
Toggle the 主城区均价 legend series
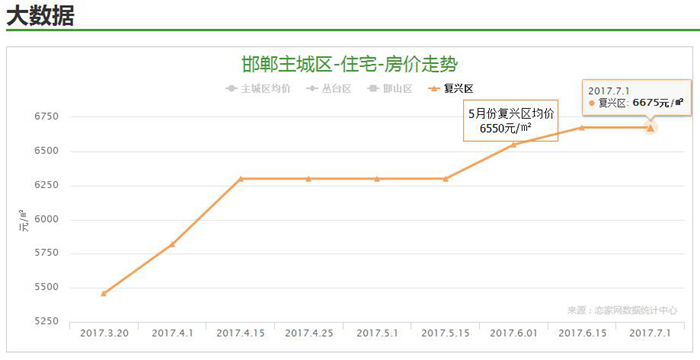[x=258, y=88]
